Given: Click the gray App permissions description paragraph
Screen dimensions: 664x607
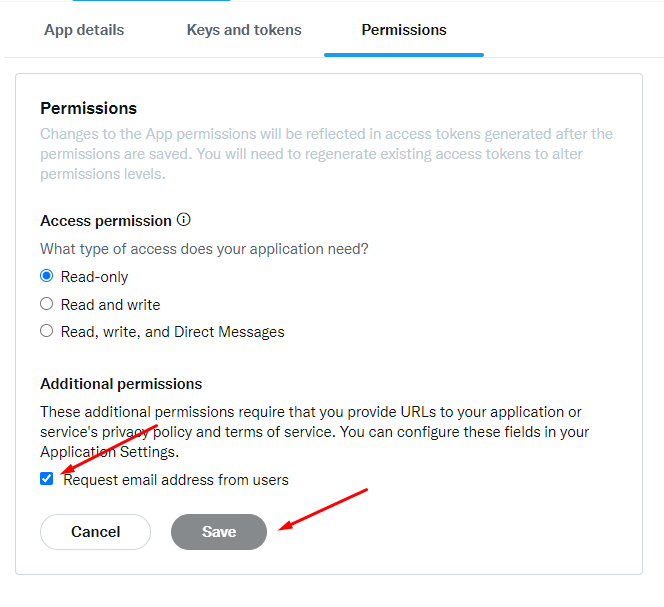Looking at the screenshot, I should pyautogui.click(x=326, y=154).
